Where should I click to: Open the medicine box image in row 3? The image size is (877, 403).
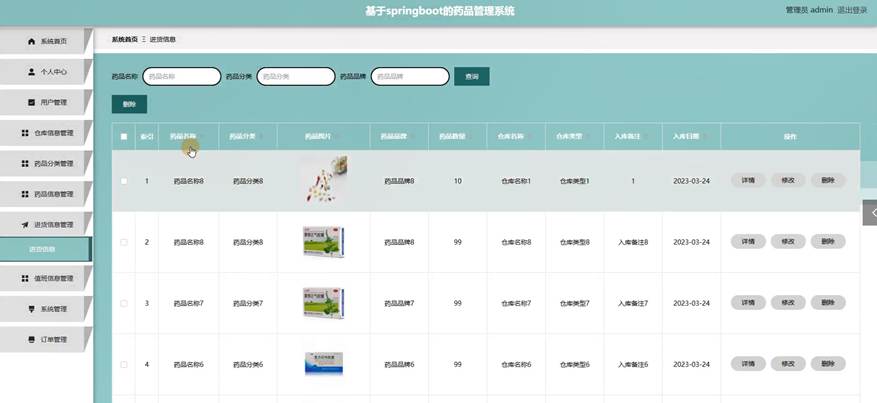[324, 302]
